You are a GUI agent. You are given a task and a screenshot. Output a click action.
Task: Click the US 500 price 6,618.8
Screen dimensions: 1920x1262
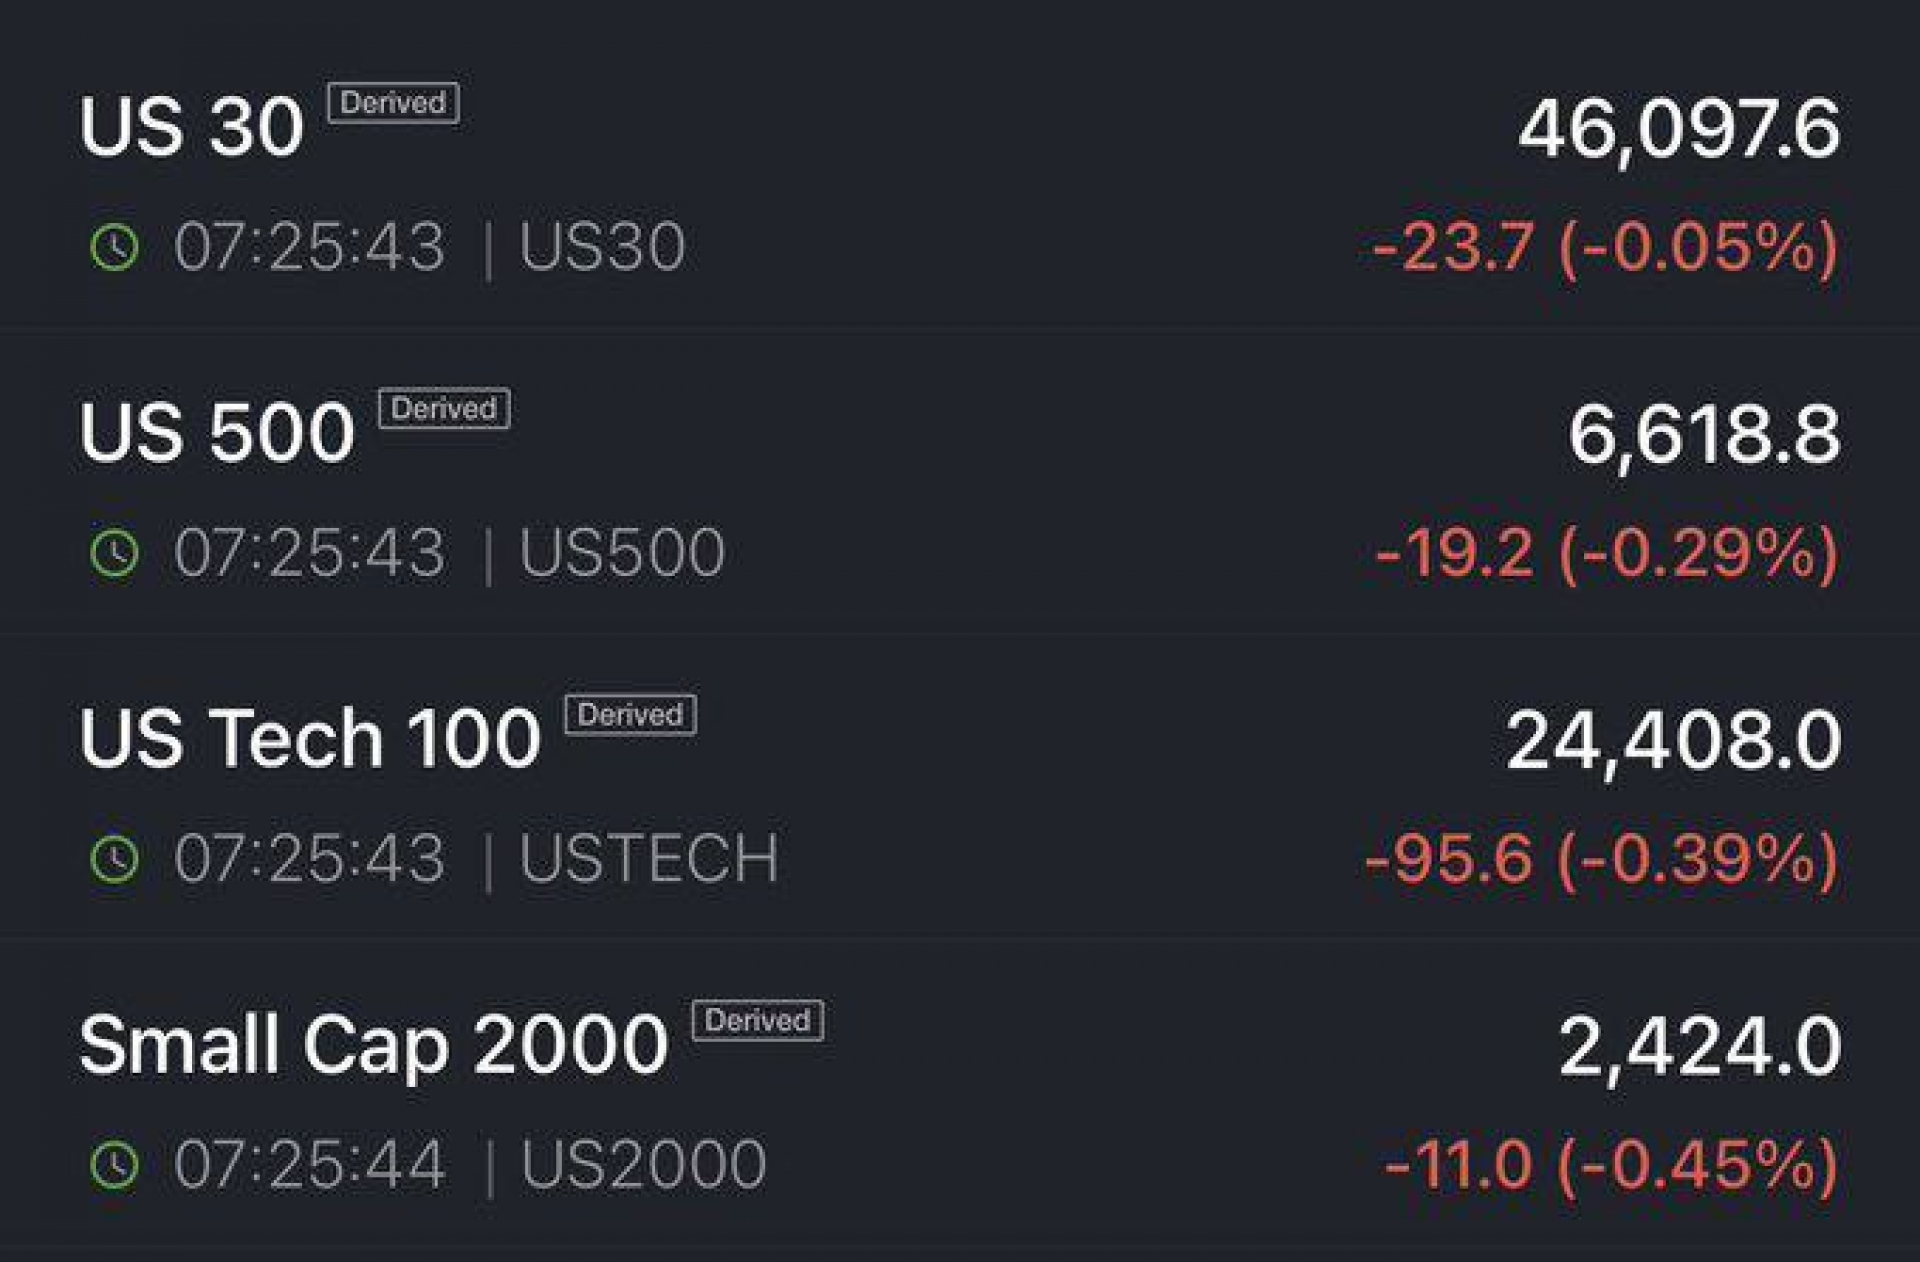point(1704,436)
